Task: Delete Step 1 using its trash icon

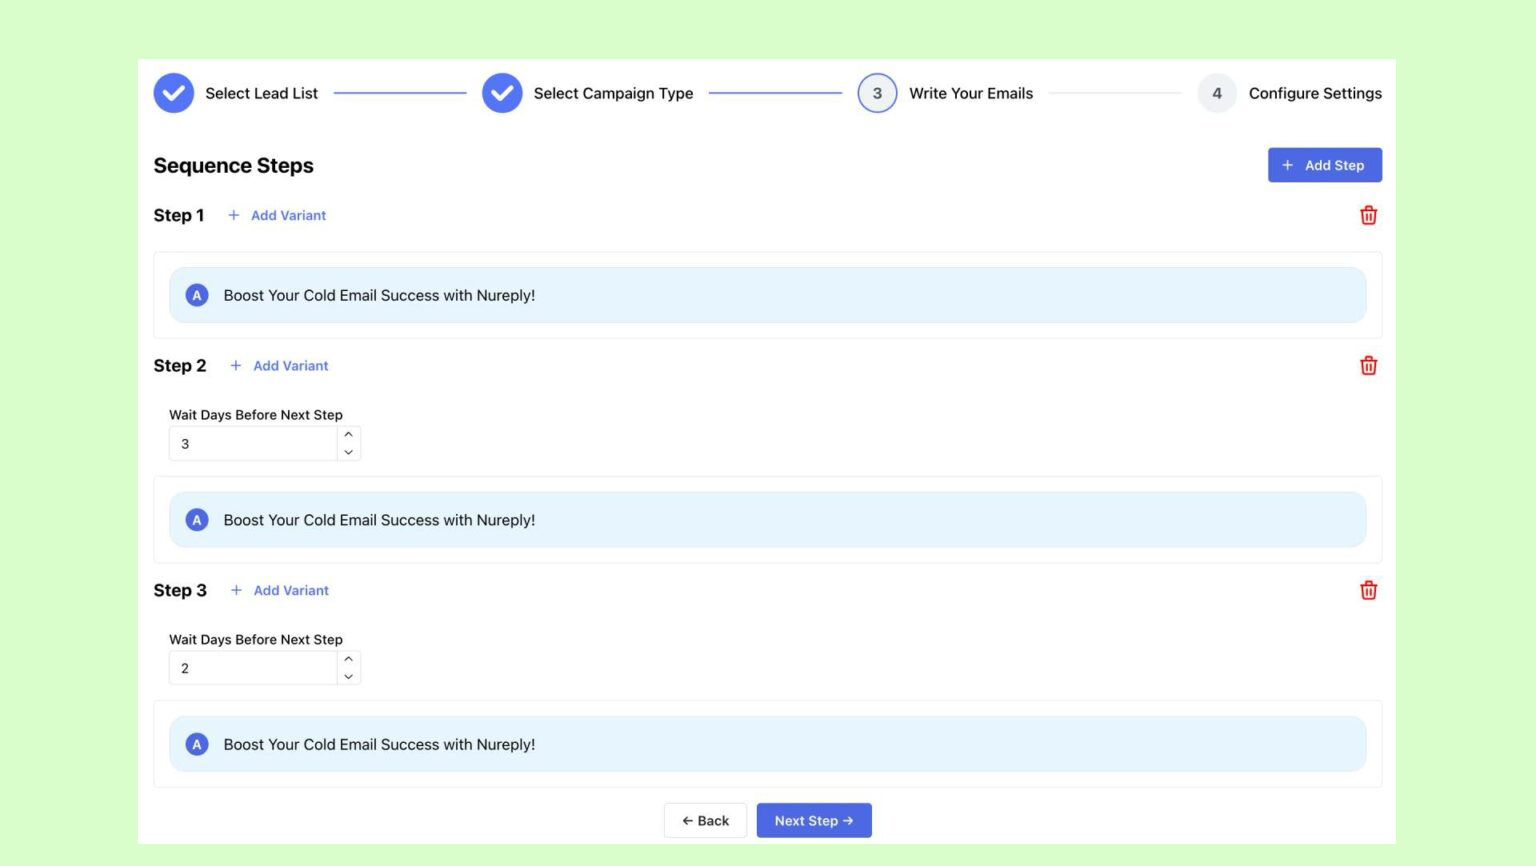Action: (1369, 215)
